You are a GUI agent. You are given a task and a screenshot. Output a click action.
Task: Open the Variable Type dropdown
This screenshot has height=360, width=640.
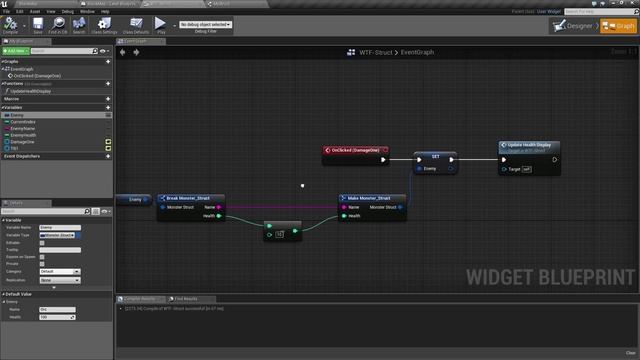[x=58, y=235]
